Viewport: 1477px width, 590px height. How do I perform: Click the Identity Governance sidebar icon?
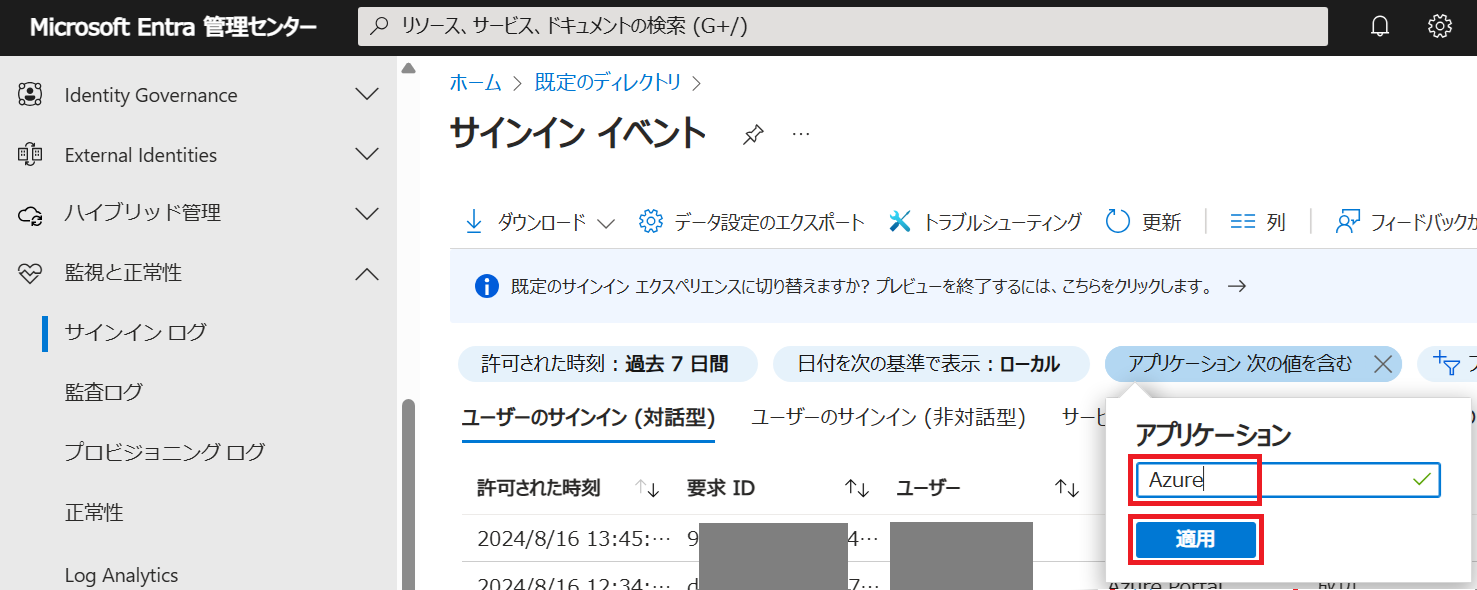(x=30, y=95)
